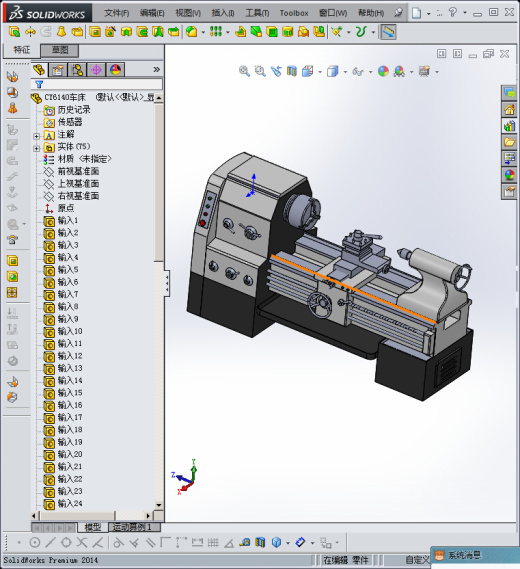Click the Zoom to Fit icon
The width and height of the screenshot is (520, 569).
pos(244,71)
